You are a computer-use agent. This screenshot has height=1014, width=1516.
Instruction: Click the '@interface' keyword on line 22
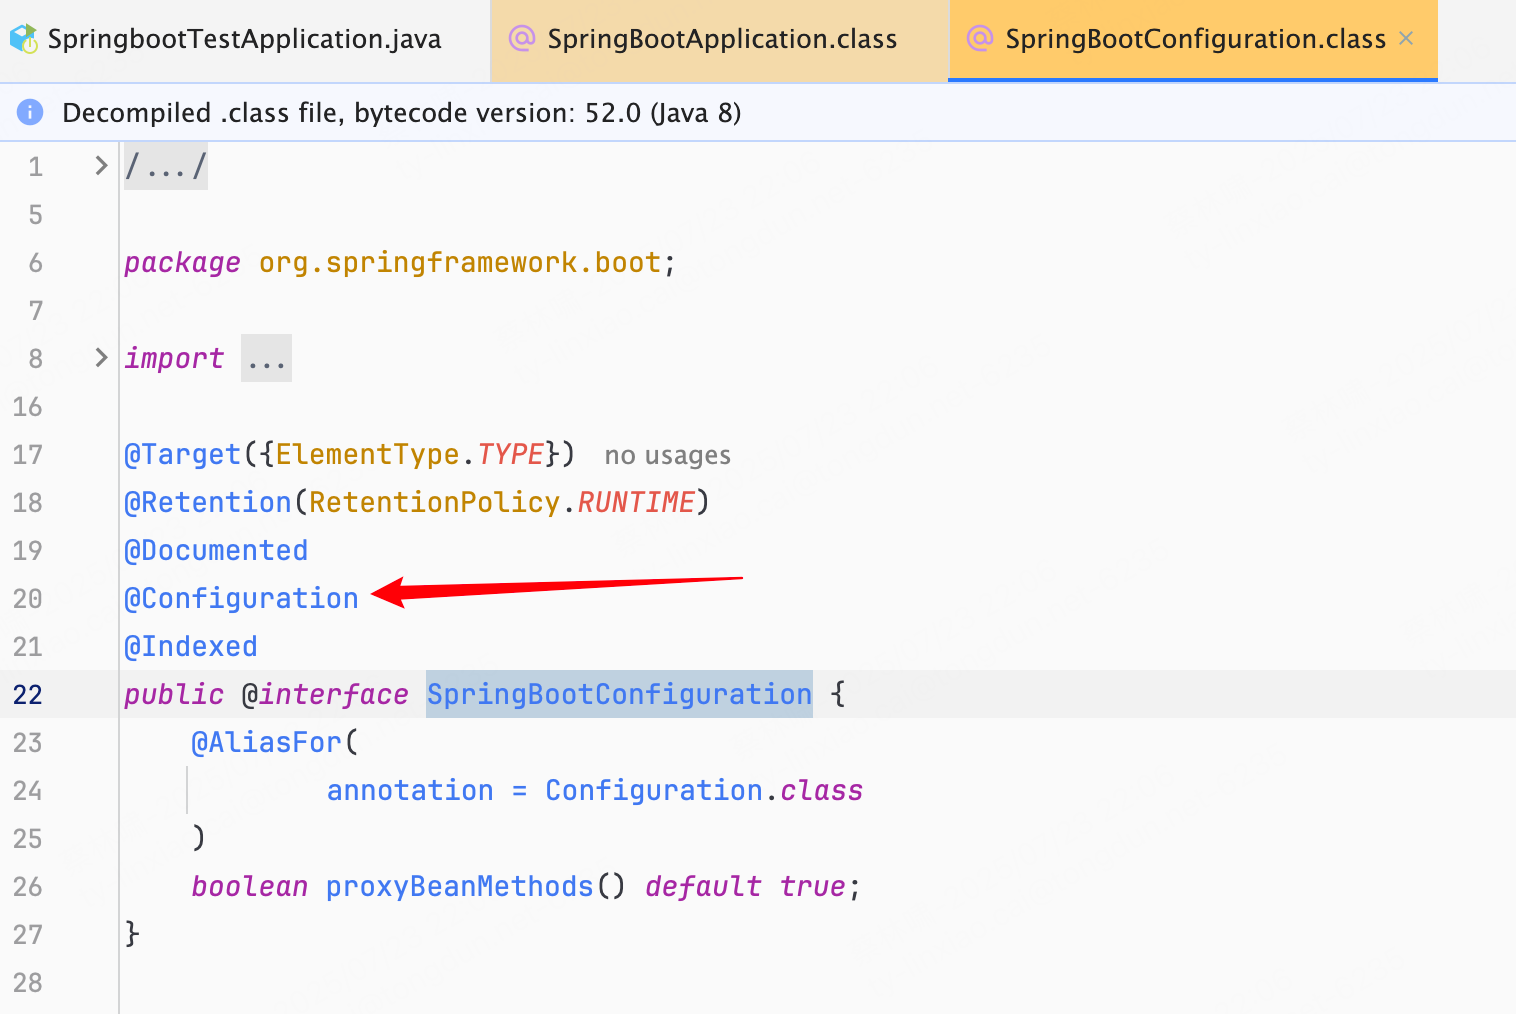(325, 694)
